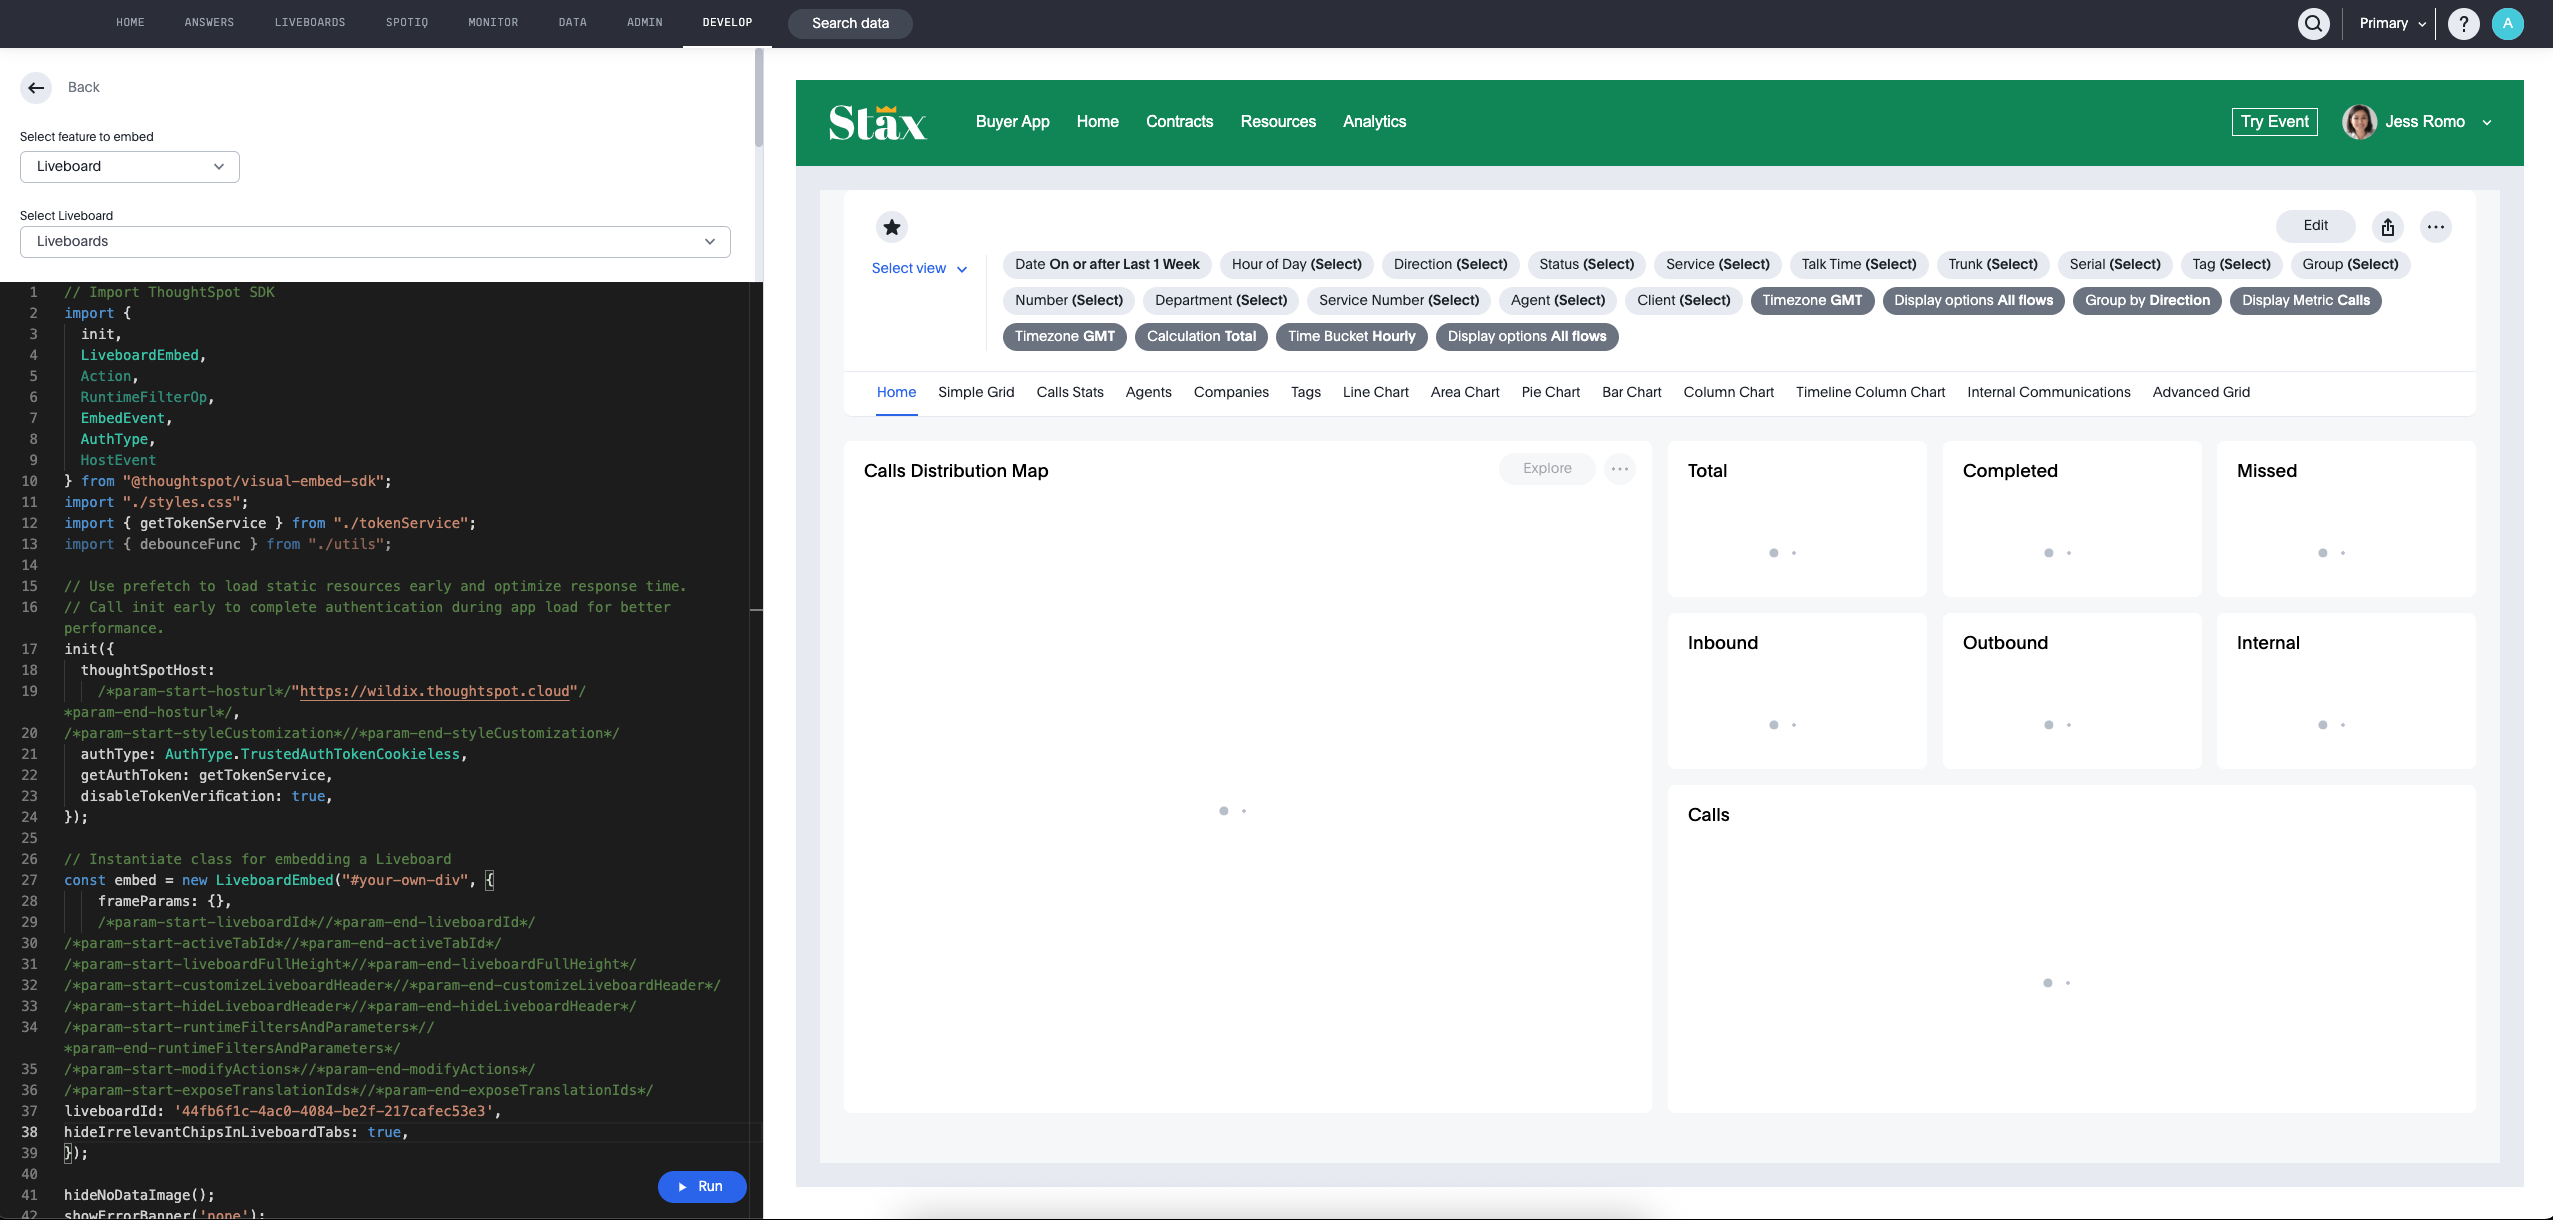The height and width of the screenshot is (1220, 2553).
Task: Open the user profile avatar A
Action: pyautogui.click(x=2507, y=24)
